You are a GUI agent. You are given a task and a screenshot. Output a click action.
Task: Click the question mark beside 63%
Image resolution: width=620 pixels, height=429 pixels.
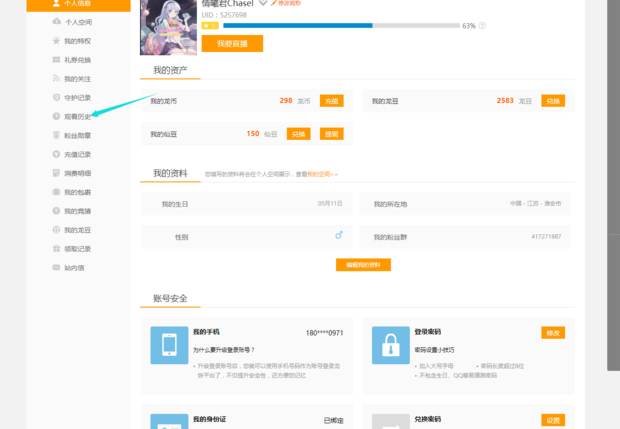point(482,26)
